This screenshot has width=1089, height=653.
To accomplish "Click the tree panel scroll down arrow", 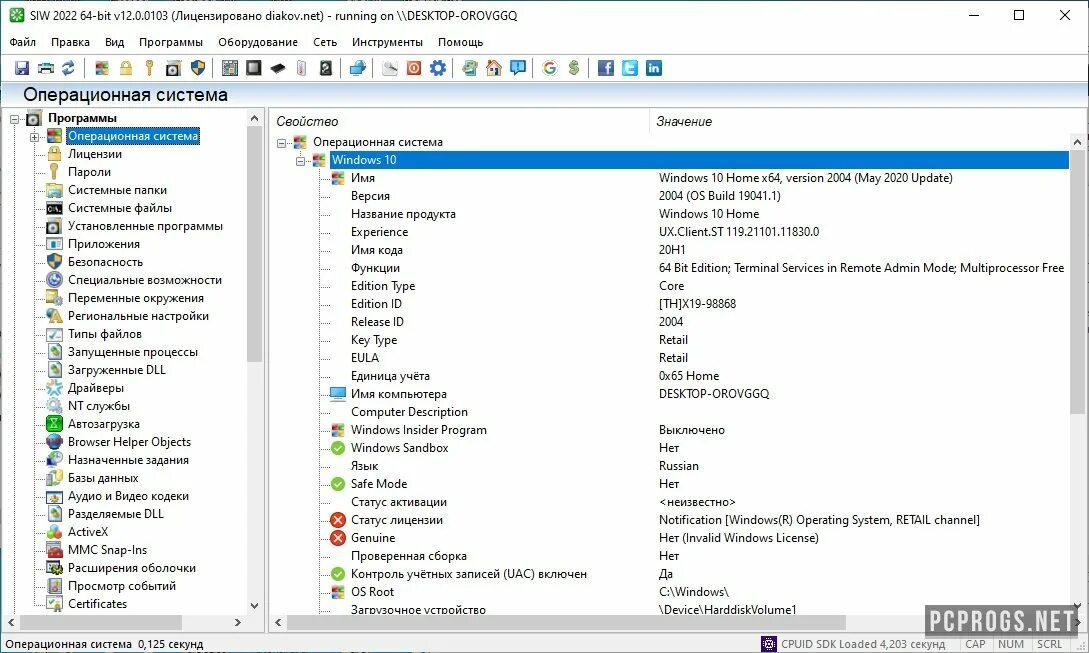I will [254, 606].
